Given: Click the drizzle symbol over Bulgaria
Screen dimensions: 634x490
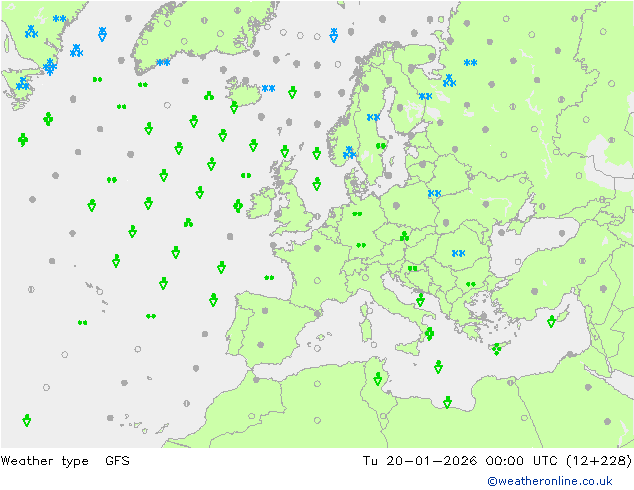Looking at the screenshot, I should [x=471, y=285].
